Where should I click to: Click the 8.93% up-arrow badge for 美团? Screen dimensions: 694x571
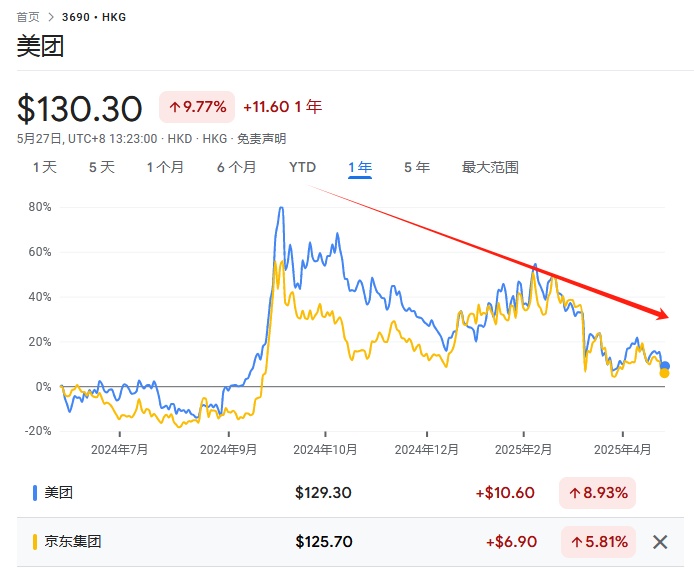598,492
